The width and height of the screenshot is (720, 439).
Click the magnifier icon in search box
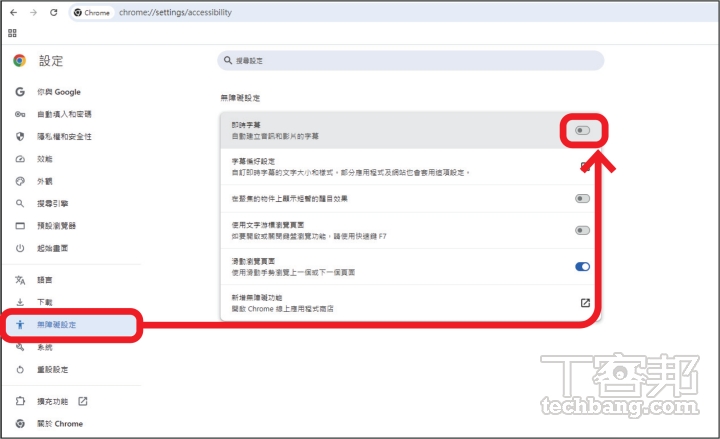[227, 60]
